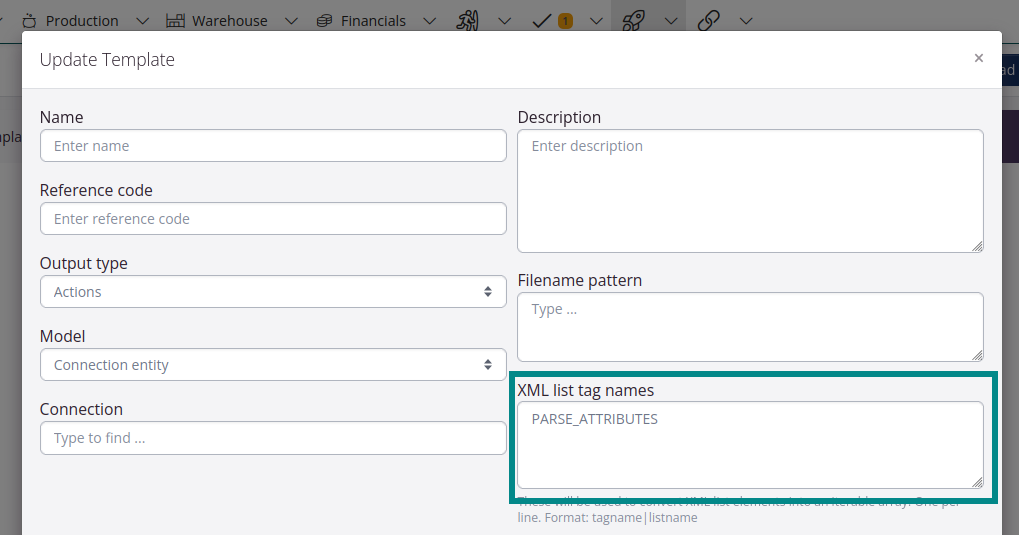
Task: Click the Name input field
Action: click(x=273, y=146)
